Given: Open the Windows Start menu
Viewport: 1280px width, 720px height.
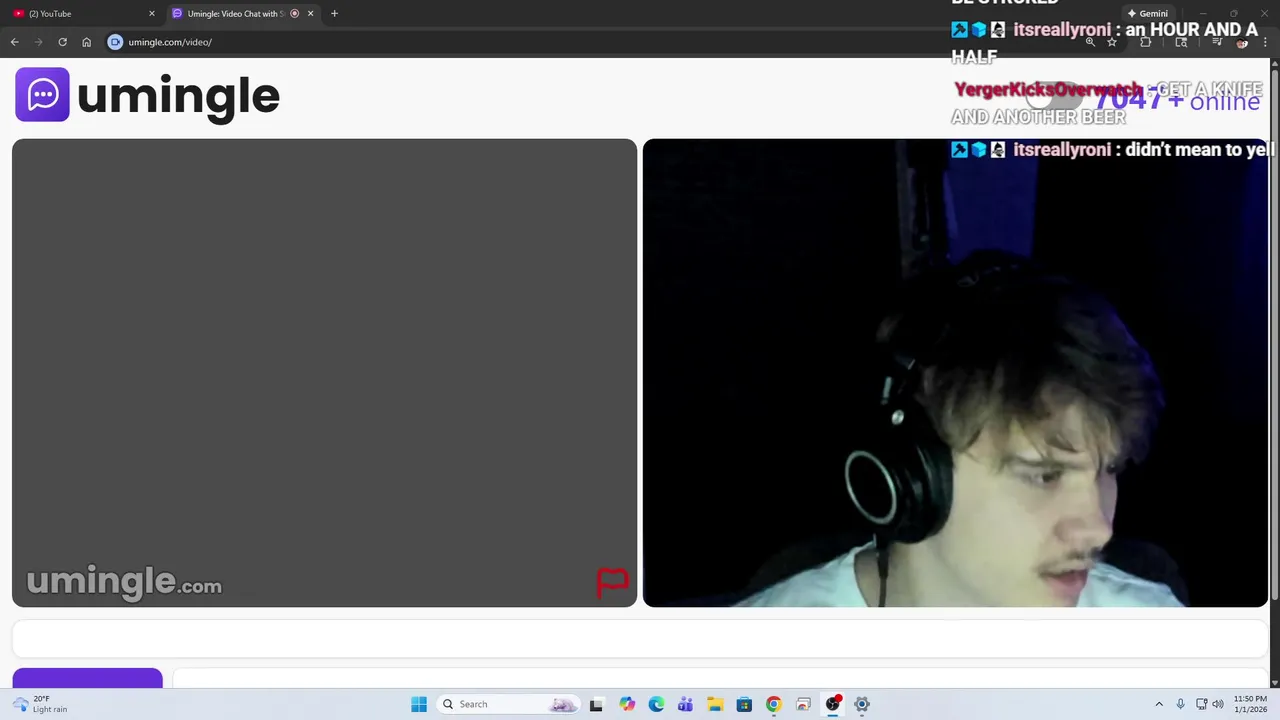Looking at the screenshot, I should [x=419, y=704].
